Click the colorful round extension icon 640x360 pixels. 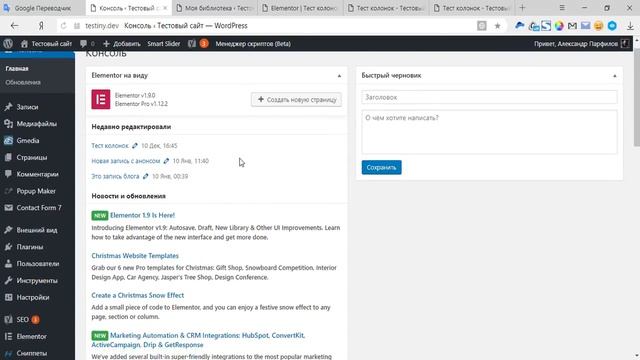[x=559, y=26]
